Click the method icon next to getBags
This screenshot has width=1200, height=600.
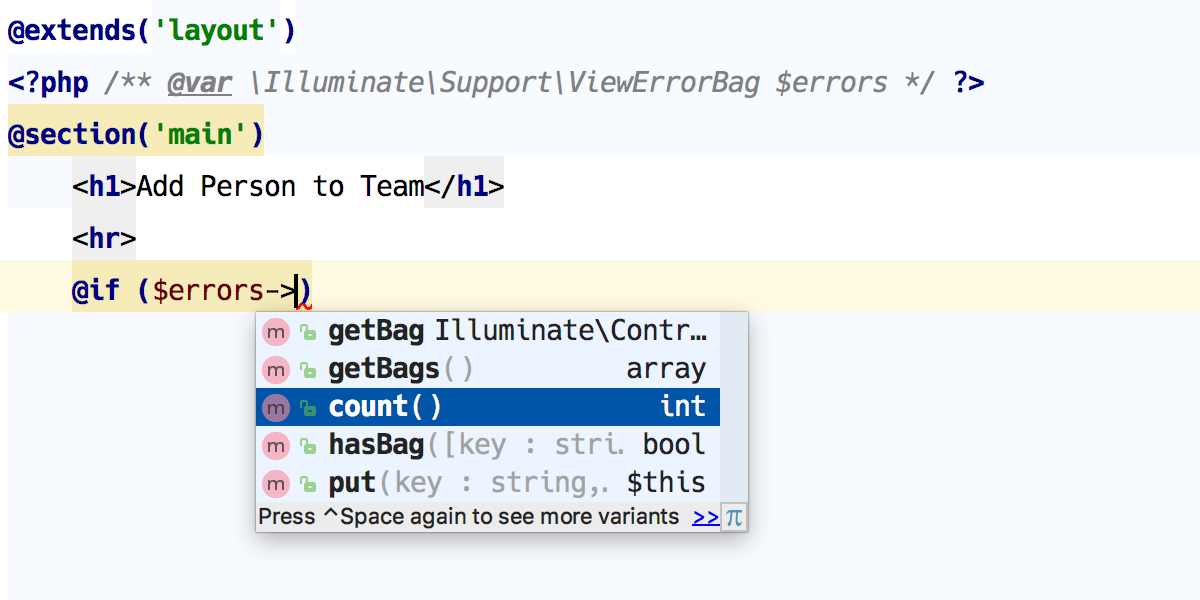tap(276, 369)
